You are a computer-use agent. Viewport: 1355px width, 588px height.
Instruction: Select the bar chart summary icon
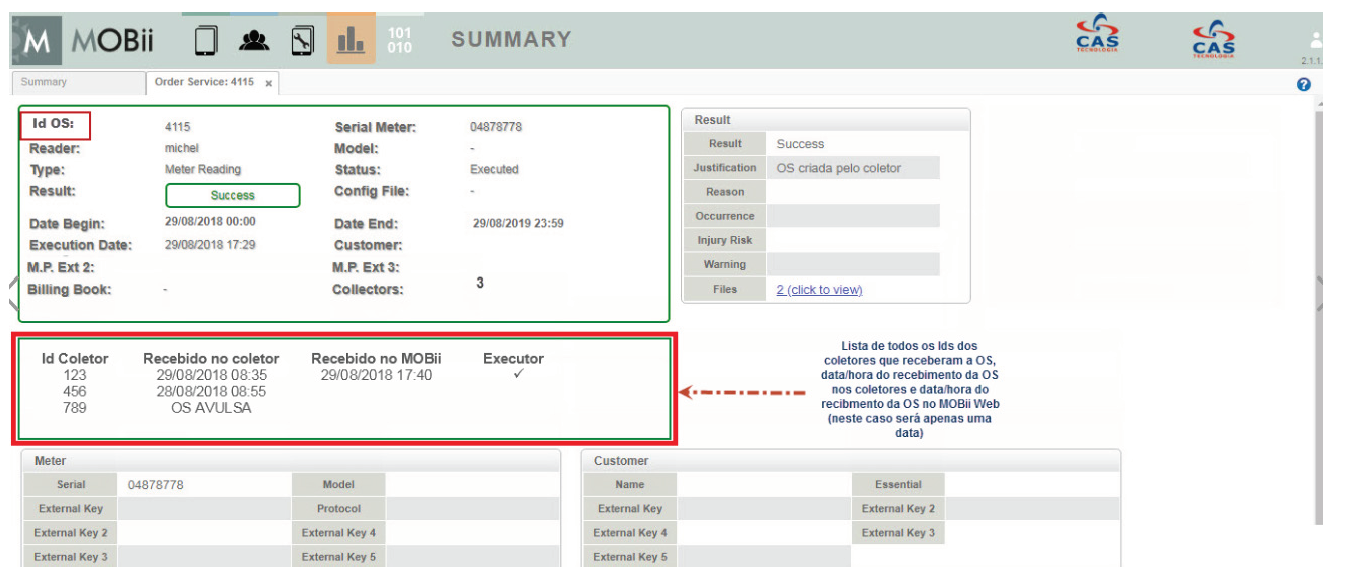350,41
